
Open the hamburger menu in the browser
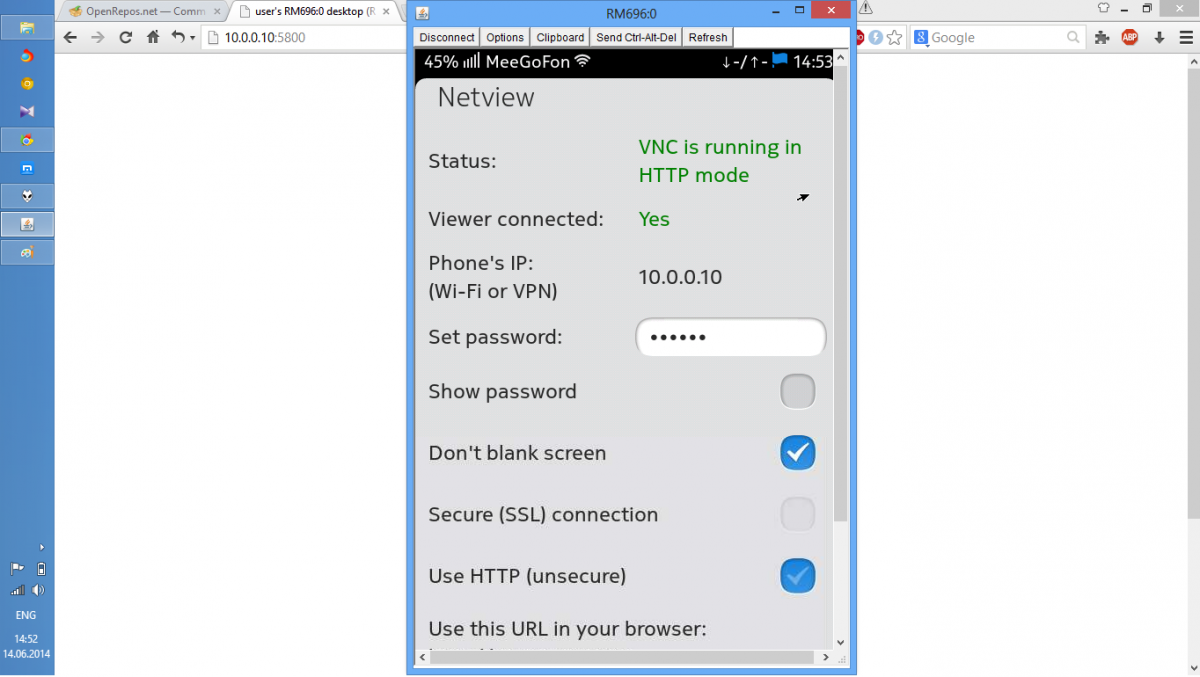pos(1185,38)
